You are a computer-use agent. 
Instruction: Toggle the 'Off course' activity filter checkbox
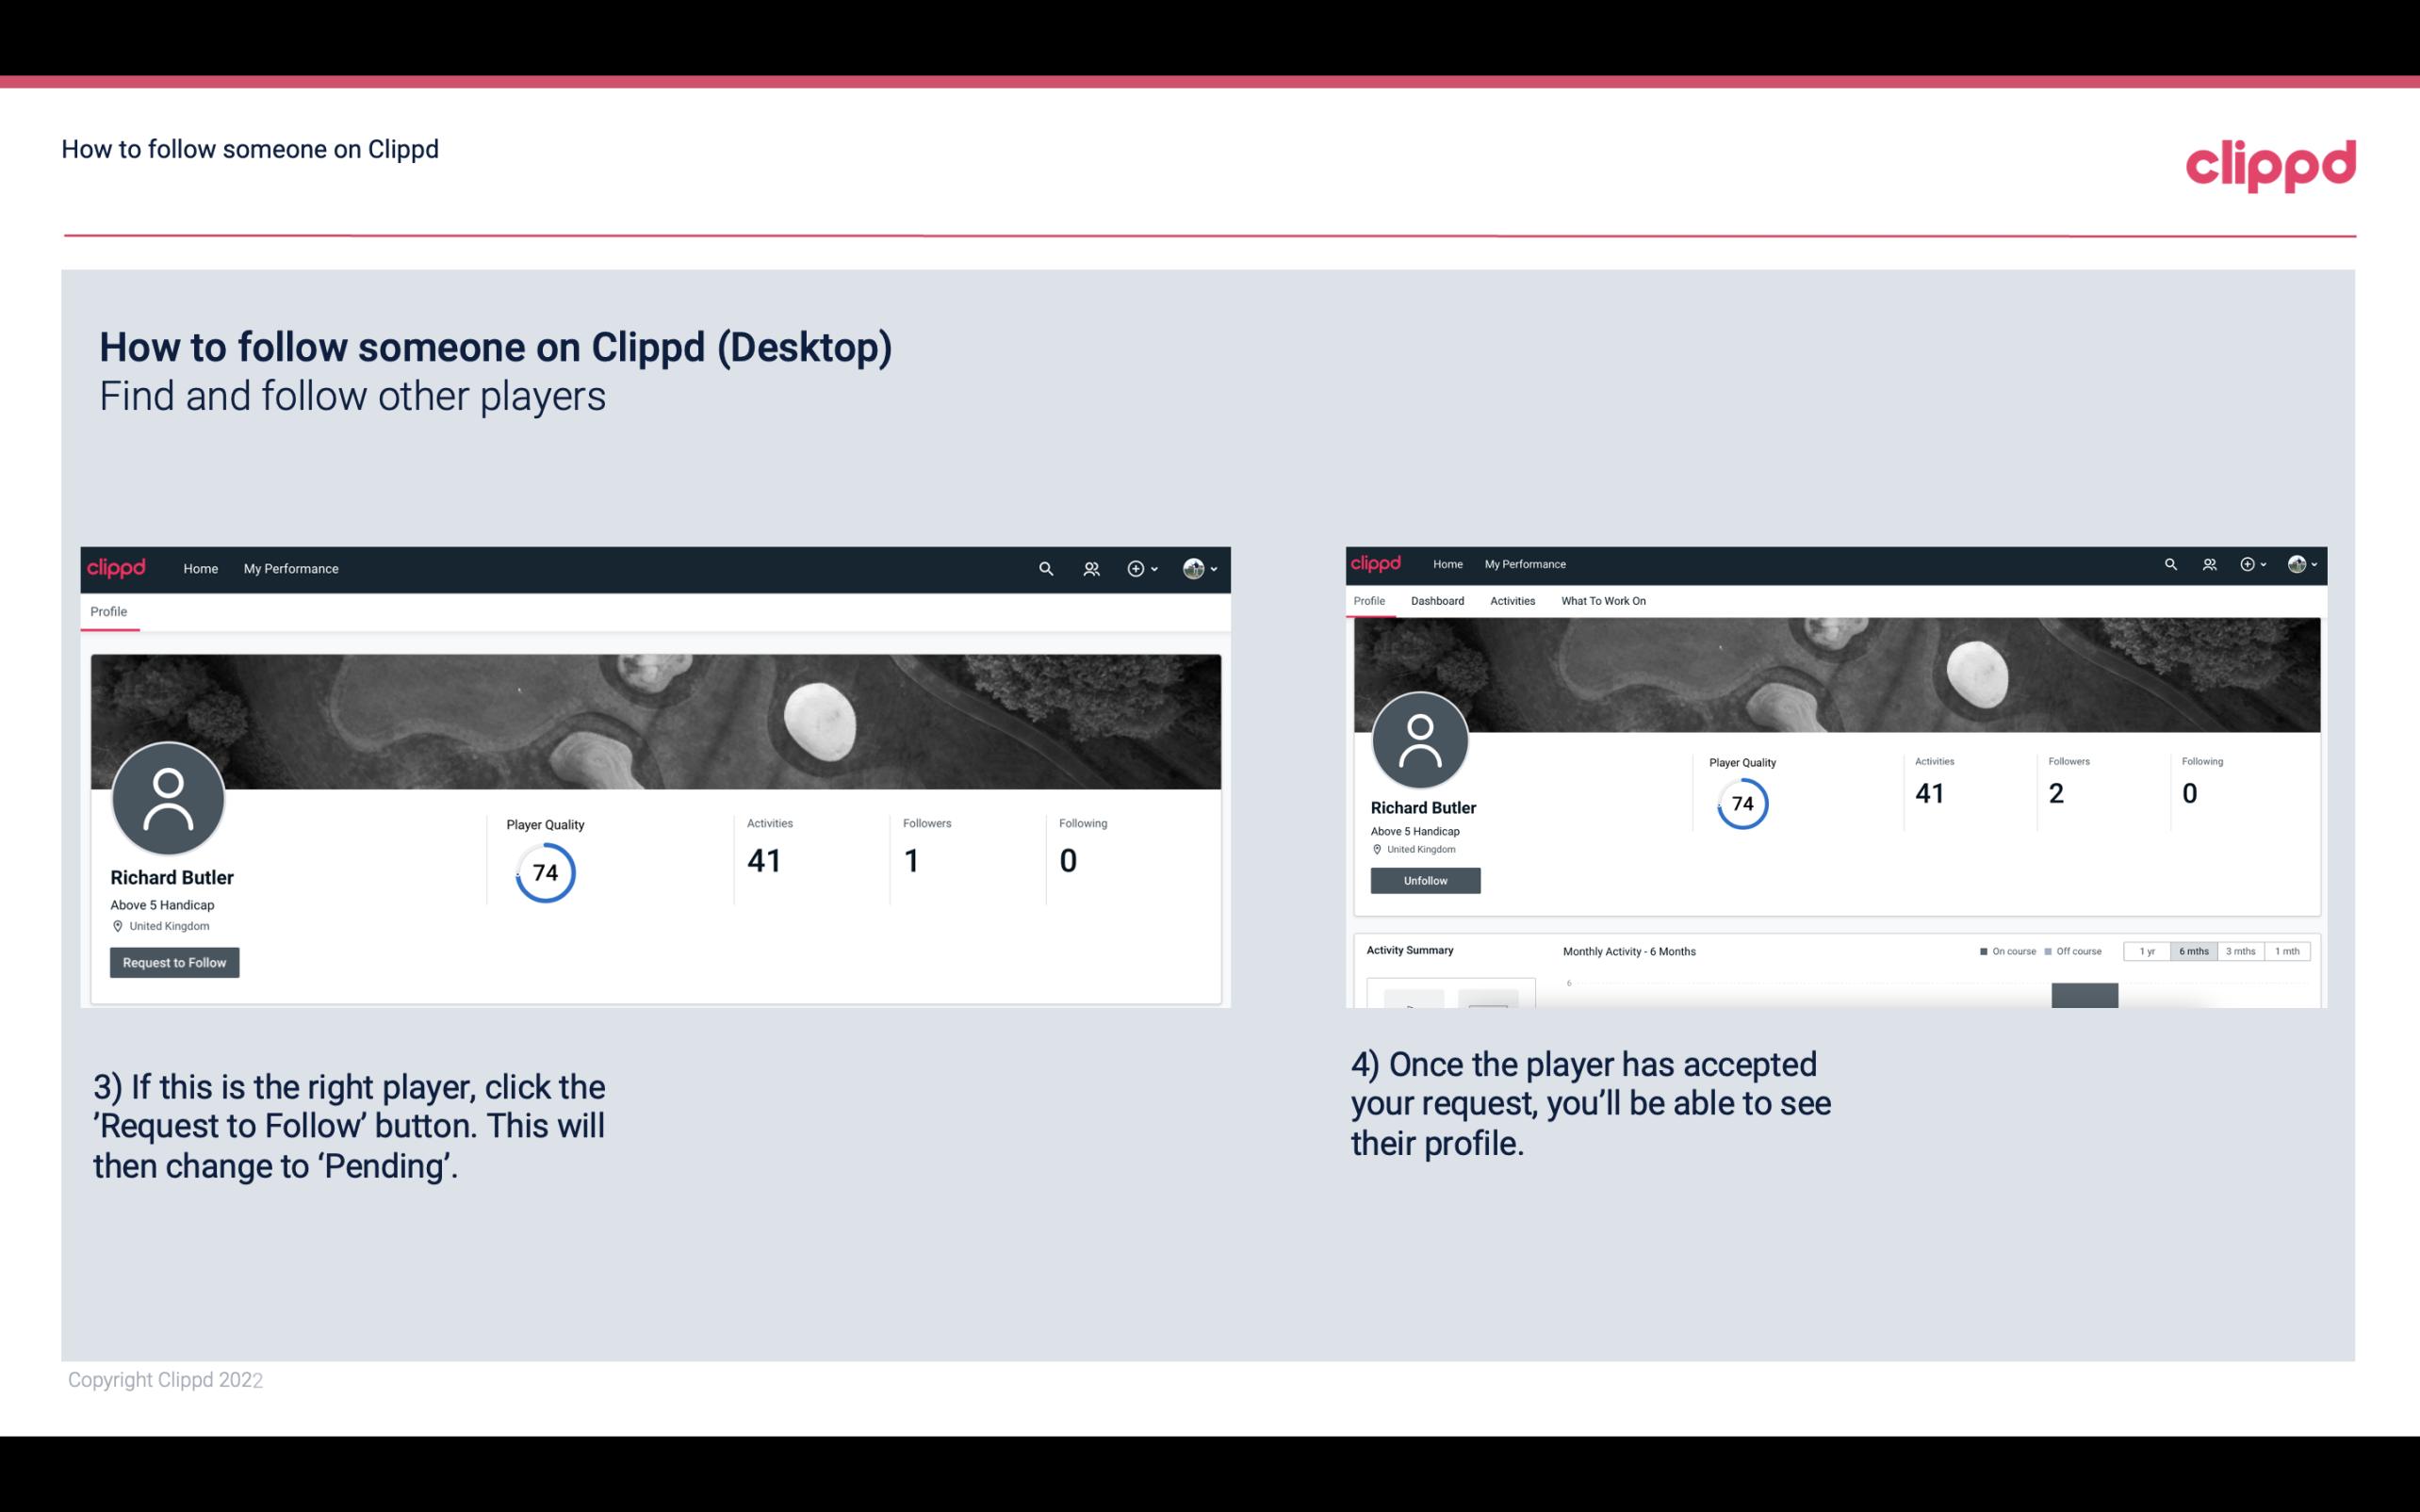pos(2049,951)
